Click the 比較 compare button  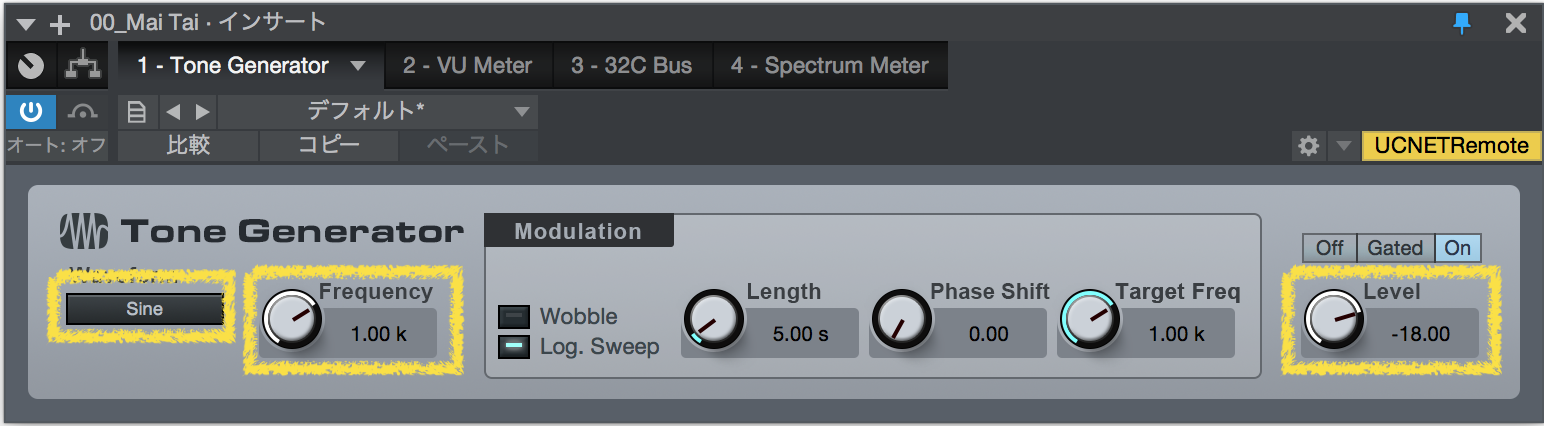tap(188, 146)
